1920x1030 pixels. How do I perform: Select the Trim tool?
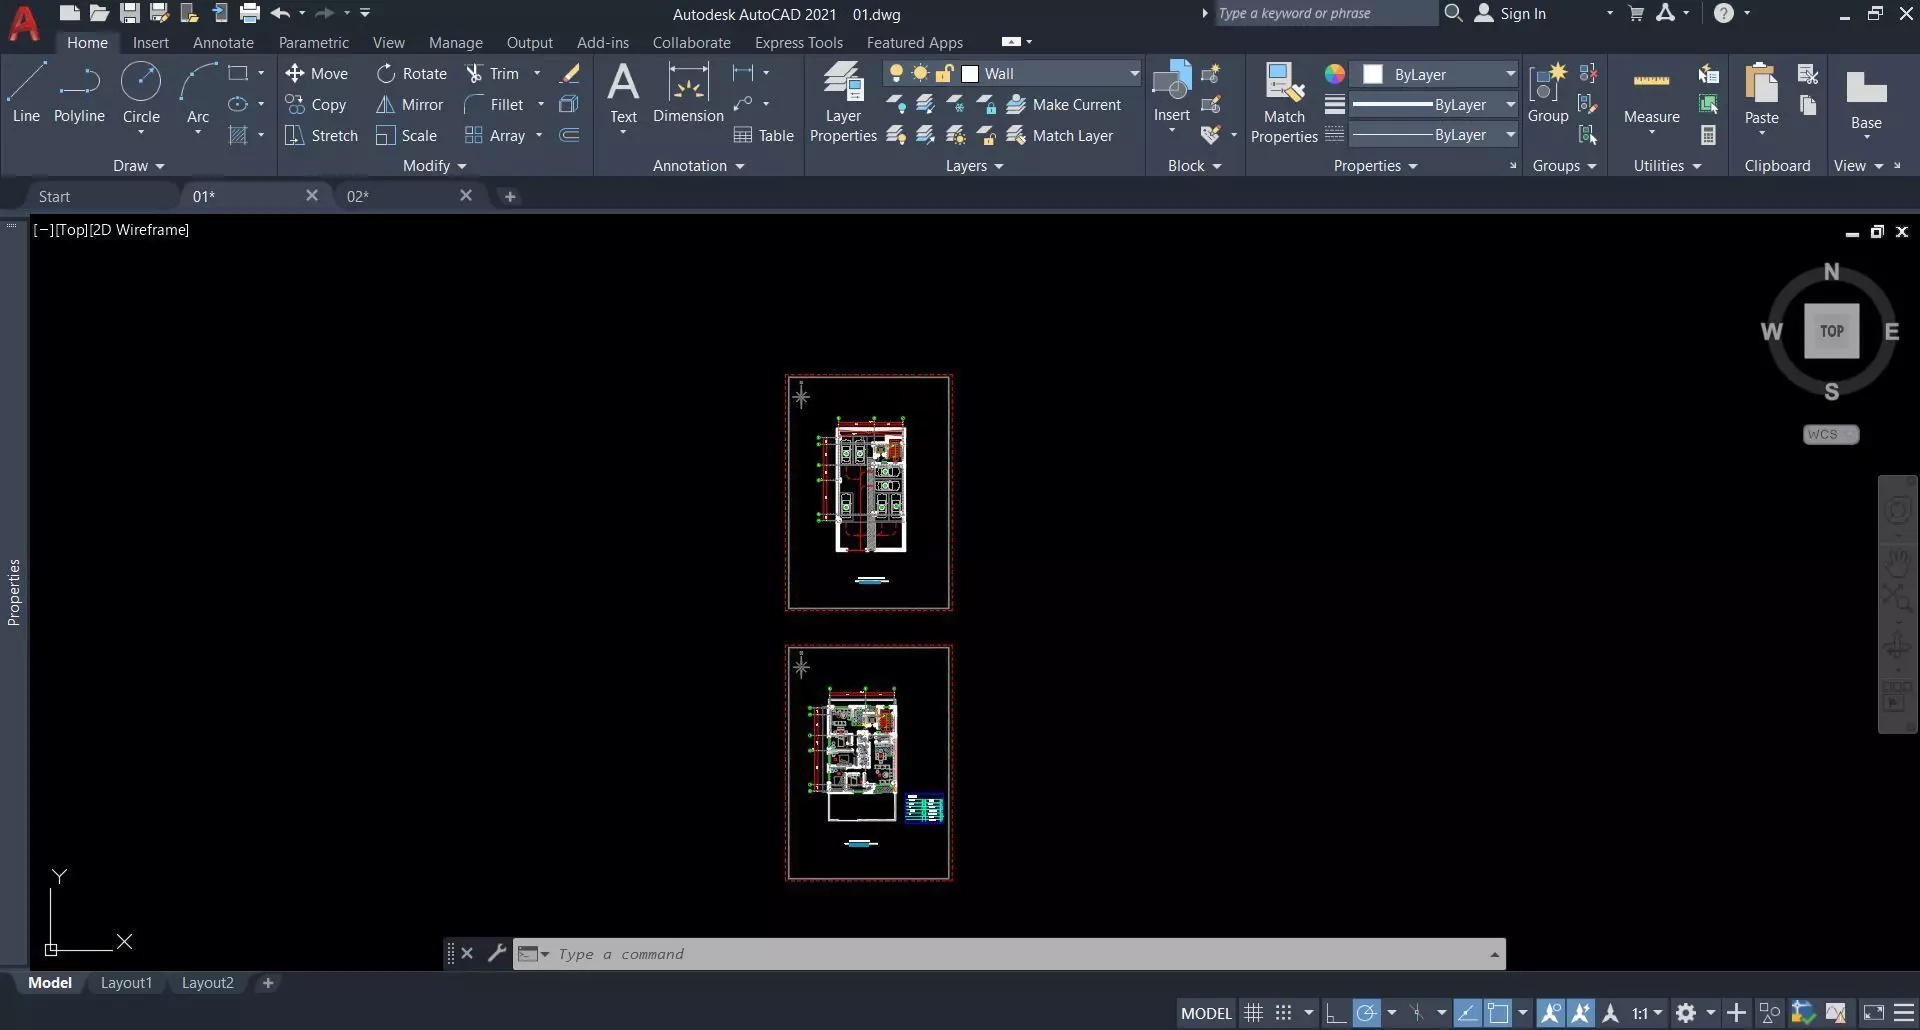point(492,73)
